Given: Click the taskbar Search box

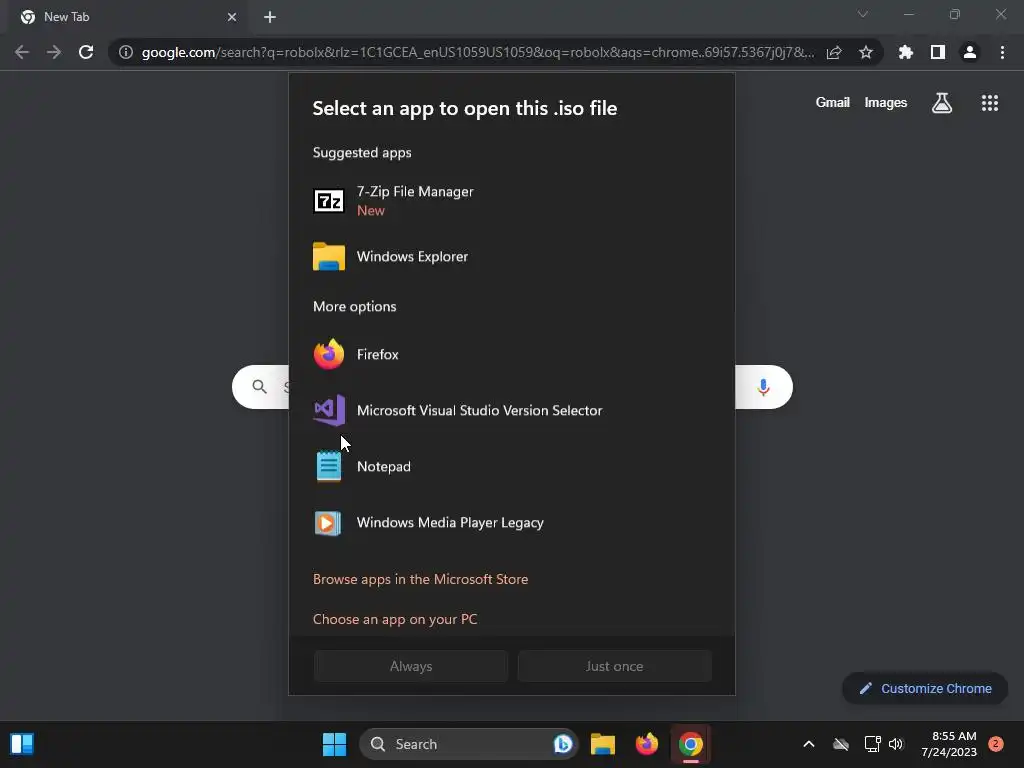Looking at the screenshot, I should coord(469,744).
